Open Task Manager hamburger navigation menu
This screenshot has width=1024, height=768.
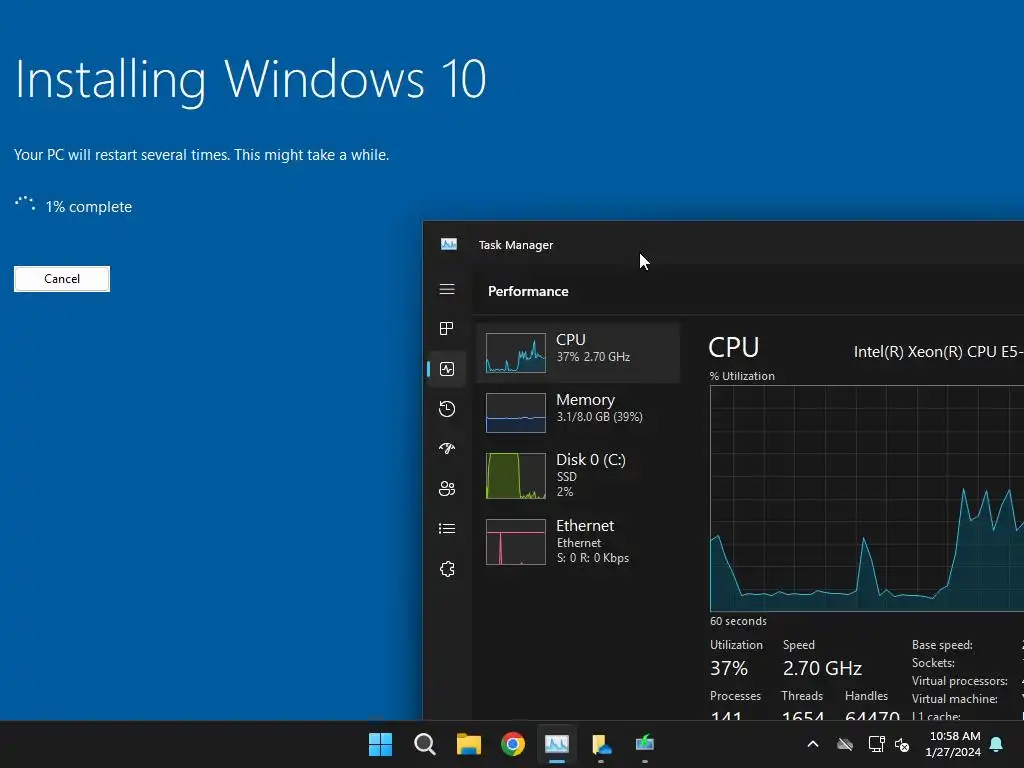tap(447, 289)
